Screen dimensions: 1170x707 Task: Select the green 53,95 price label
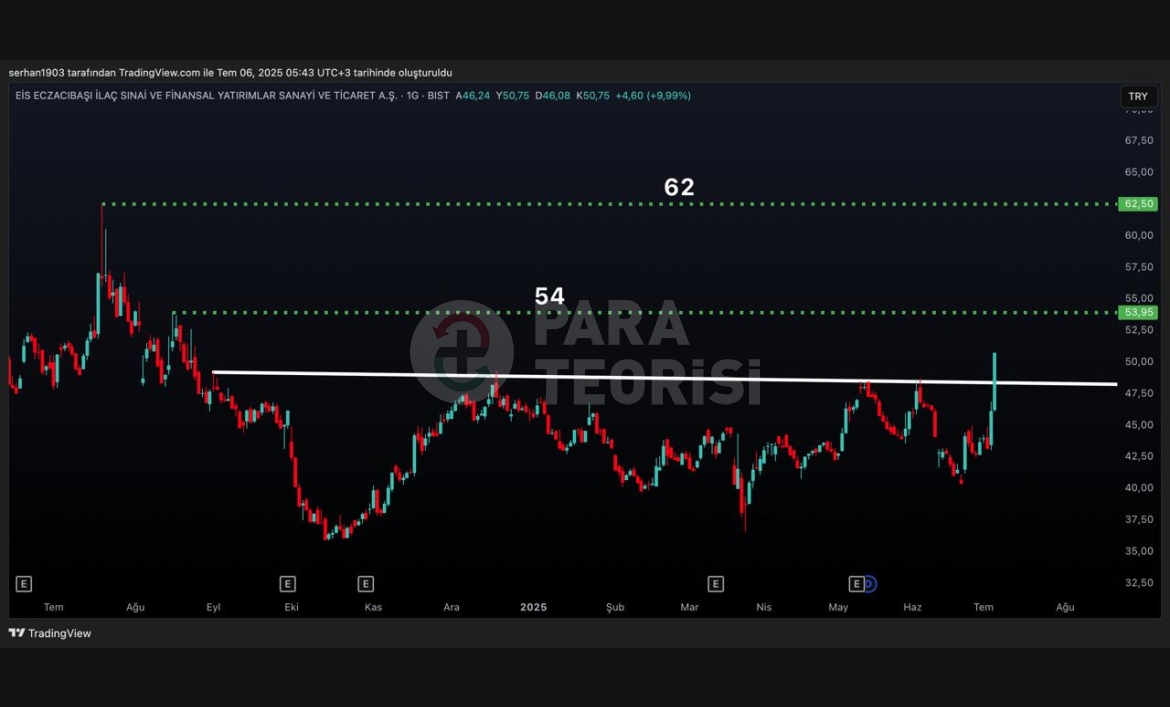[1137, 312]
